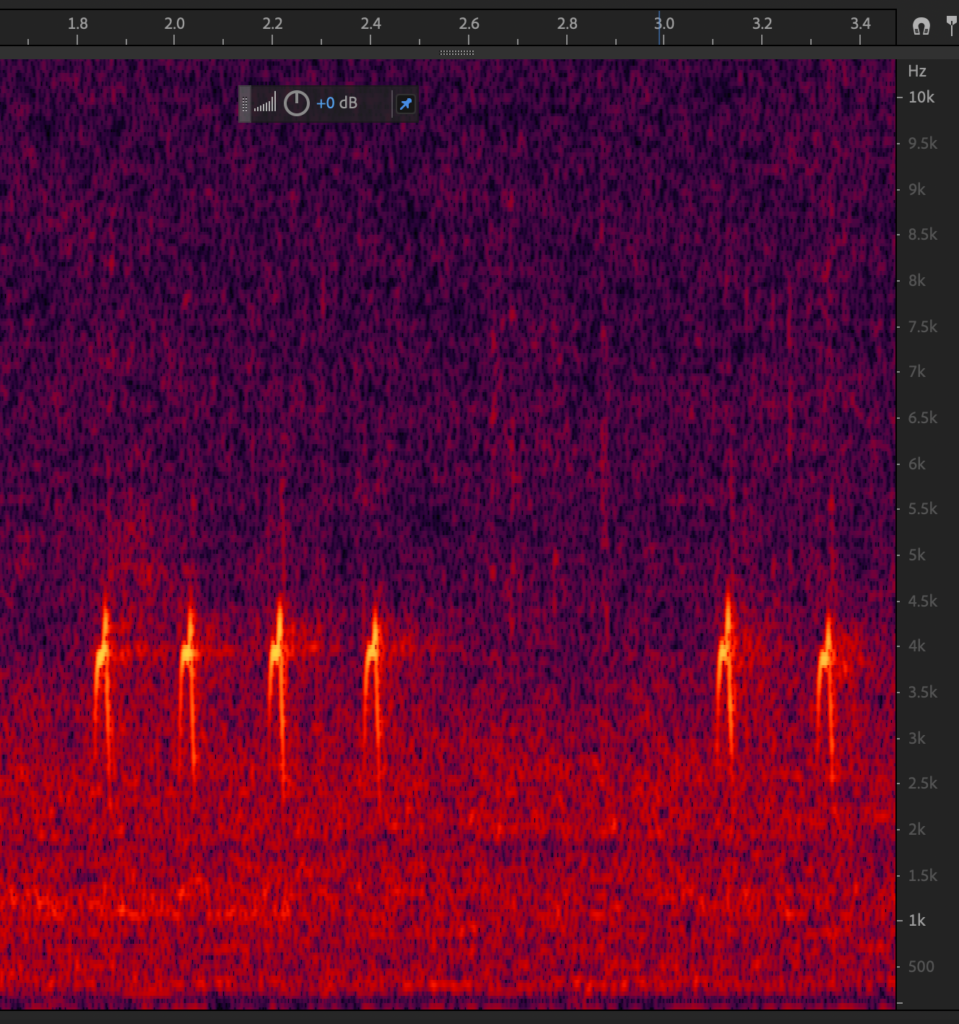The image size is (959, 1024).
Task: Click the 1k frequency scale label
Action: tap(917, 920)
